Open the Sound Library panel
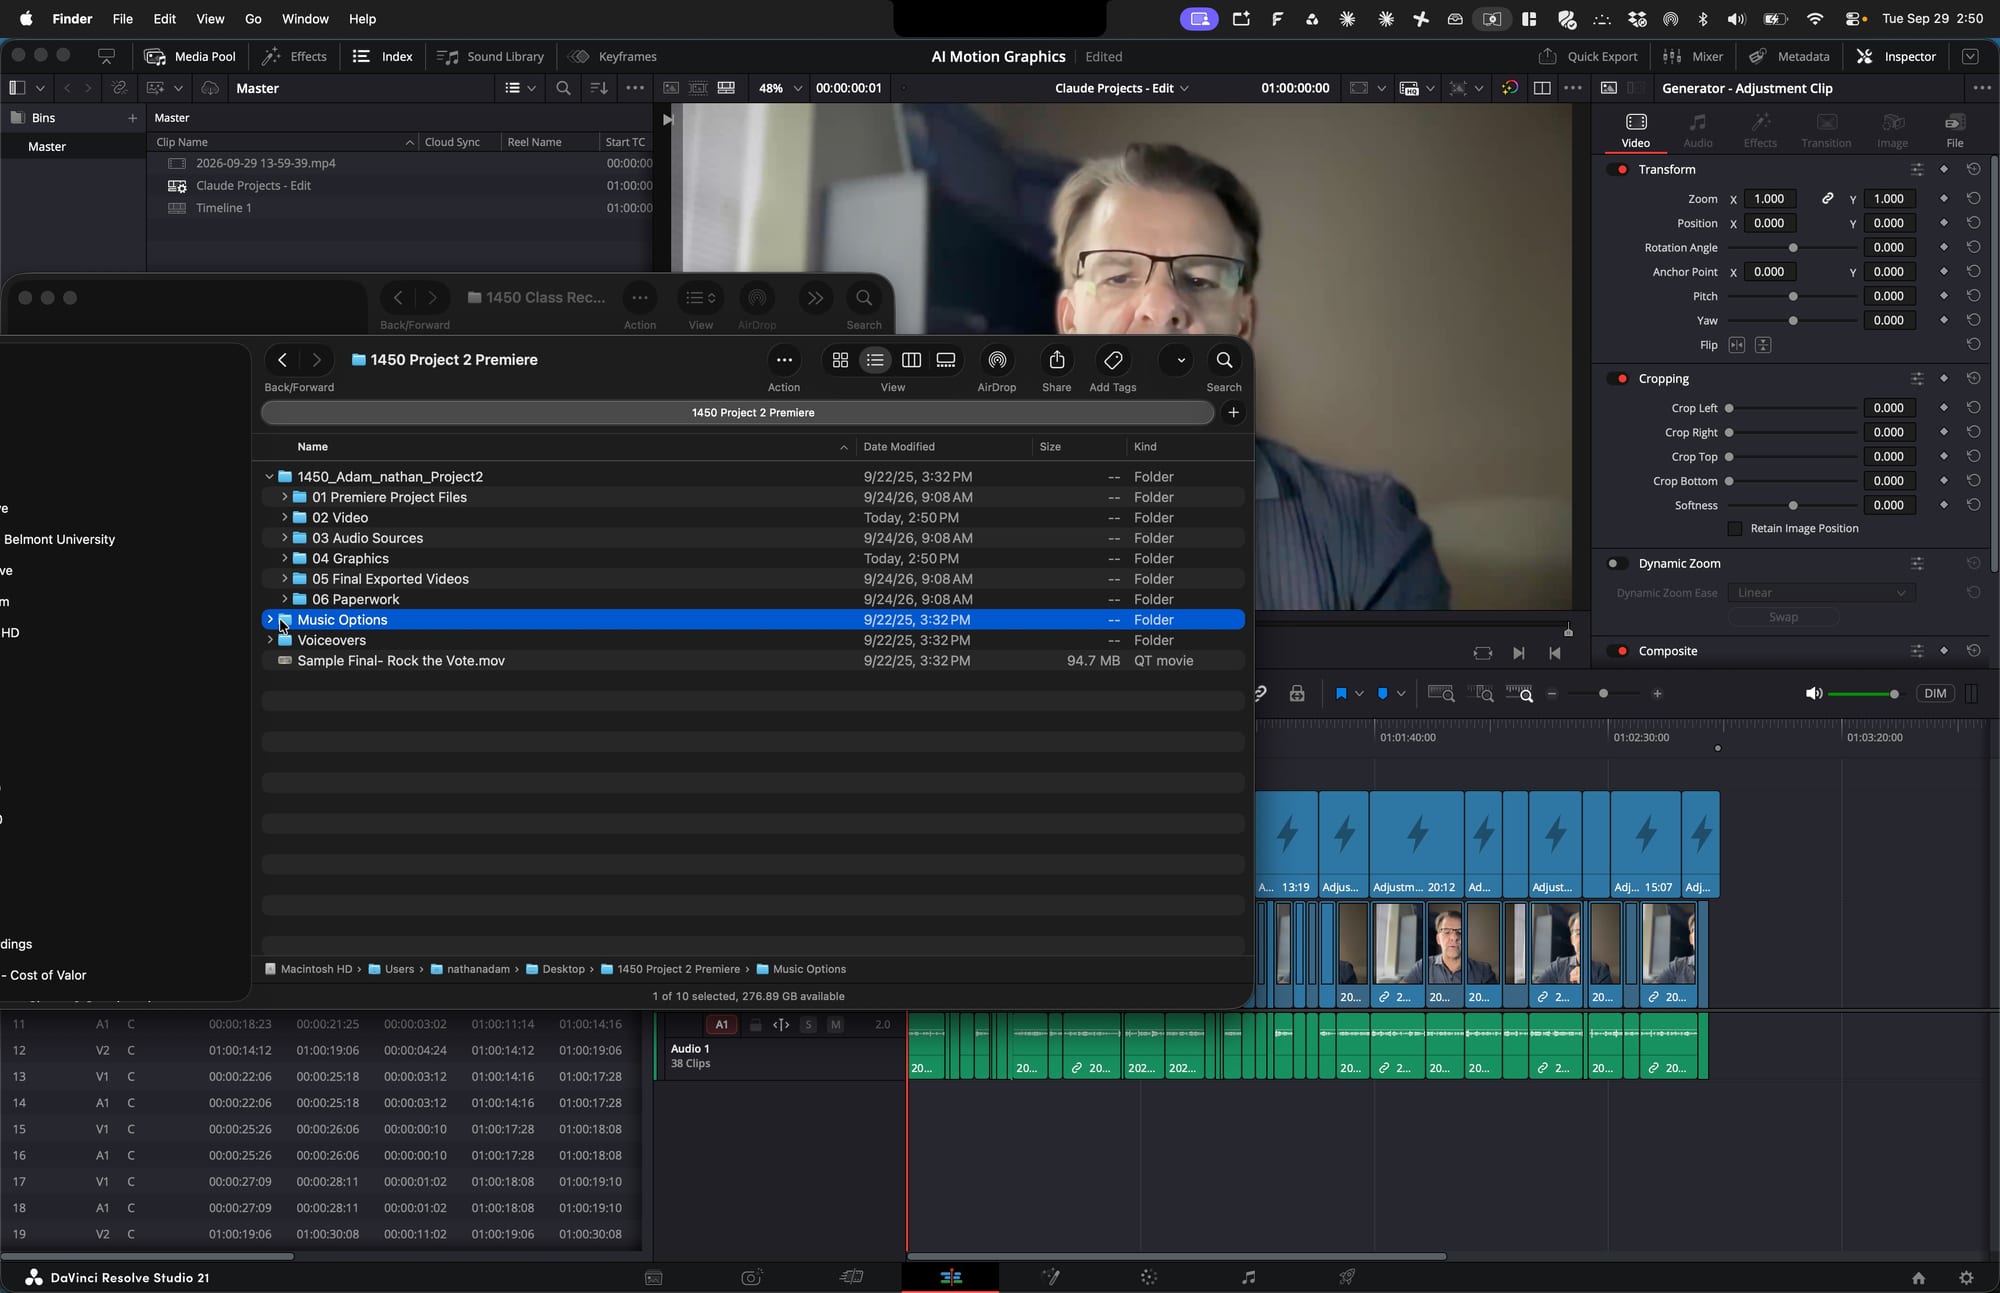2000x1293 pixels. tap(490, 57)
